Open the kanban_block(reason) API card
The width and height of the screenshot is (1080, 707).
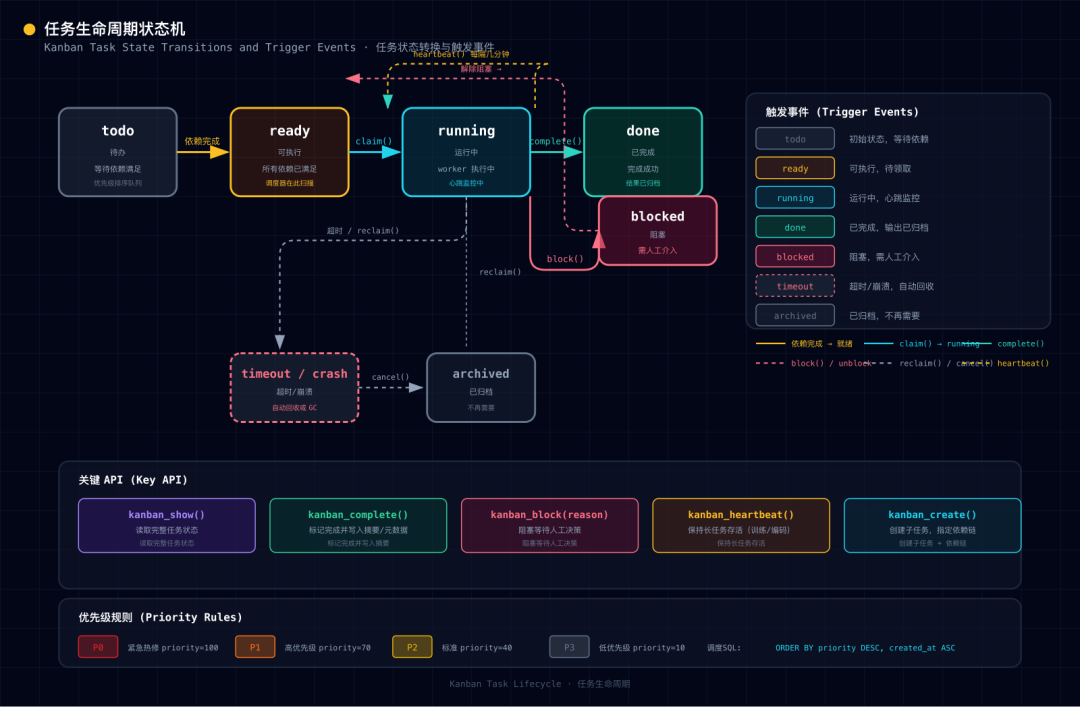(550, 525)
